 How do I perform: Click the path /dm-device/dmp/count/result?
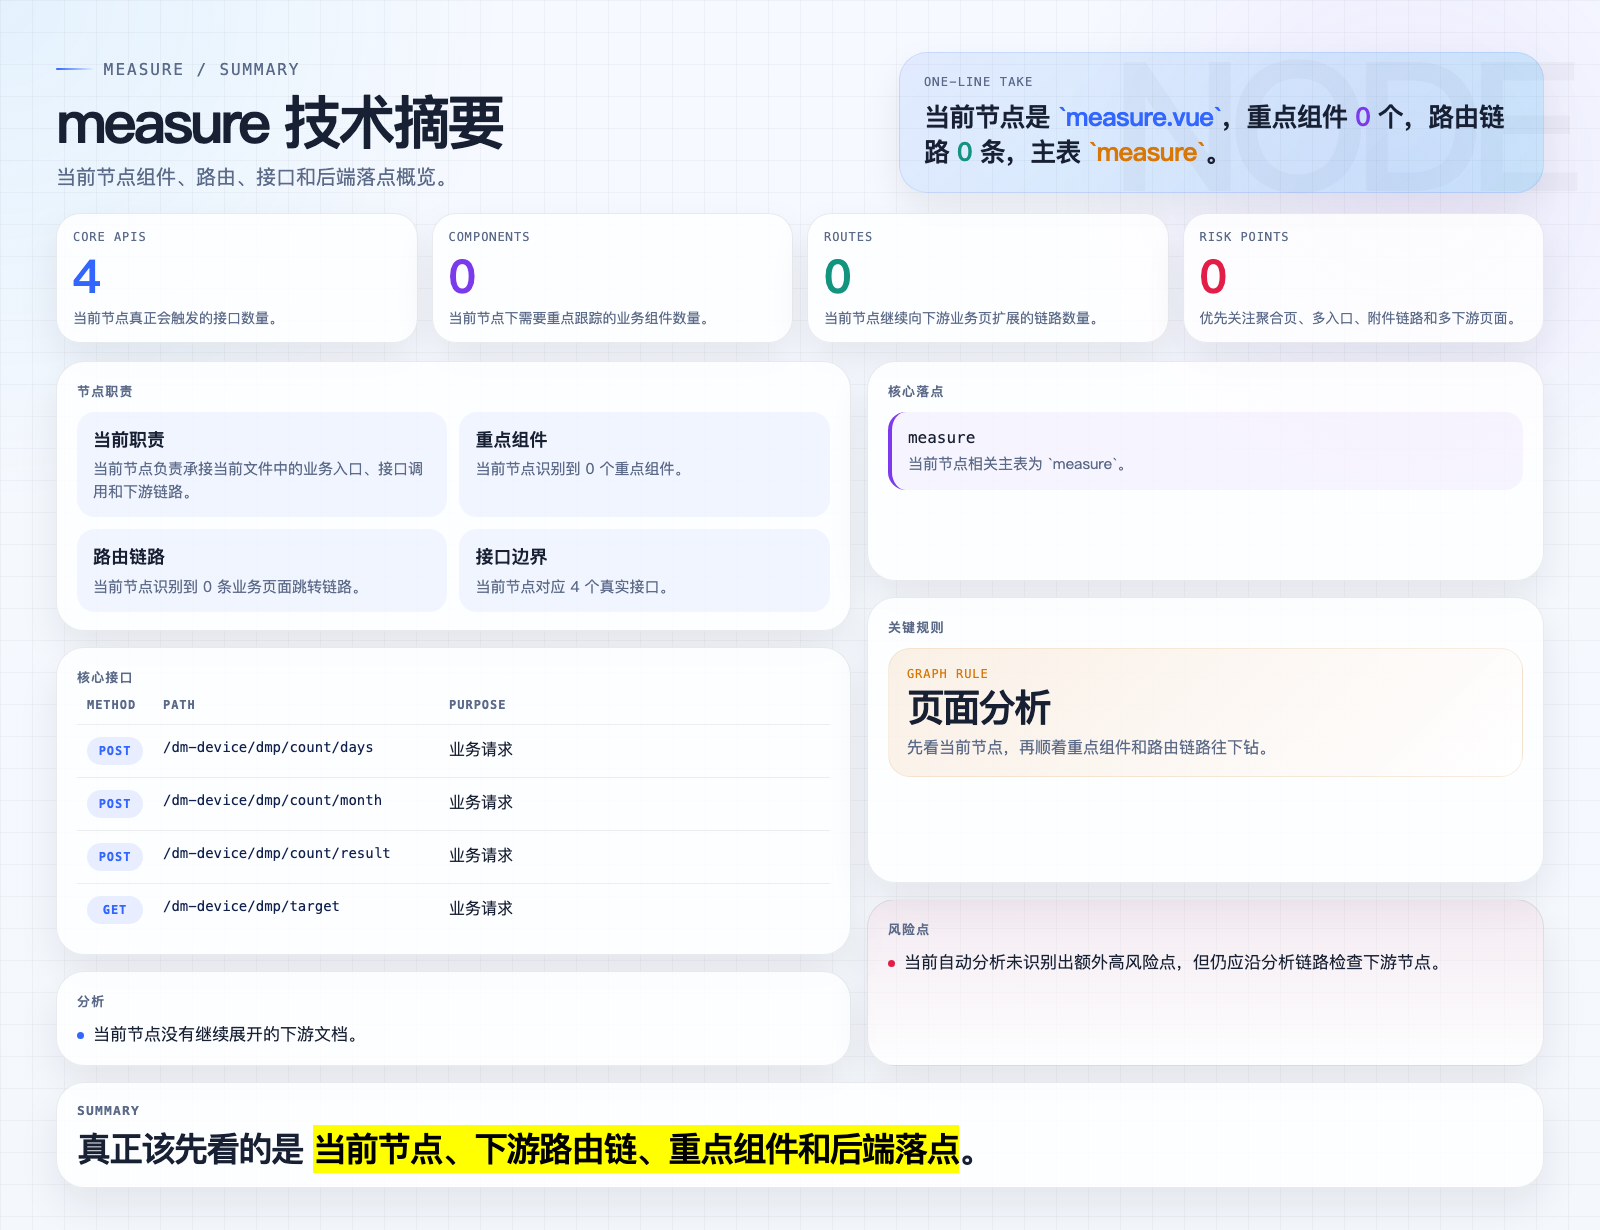pyautogui.click(x=277, y=853)
